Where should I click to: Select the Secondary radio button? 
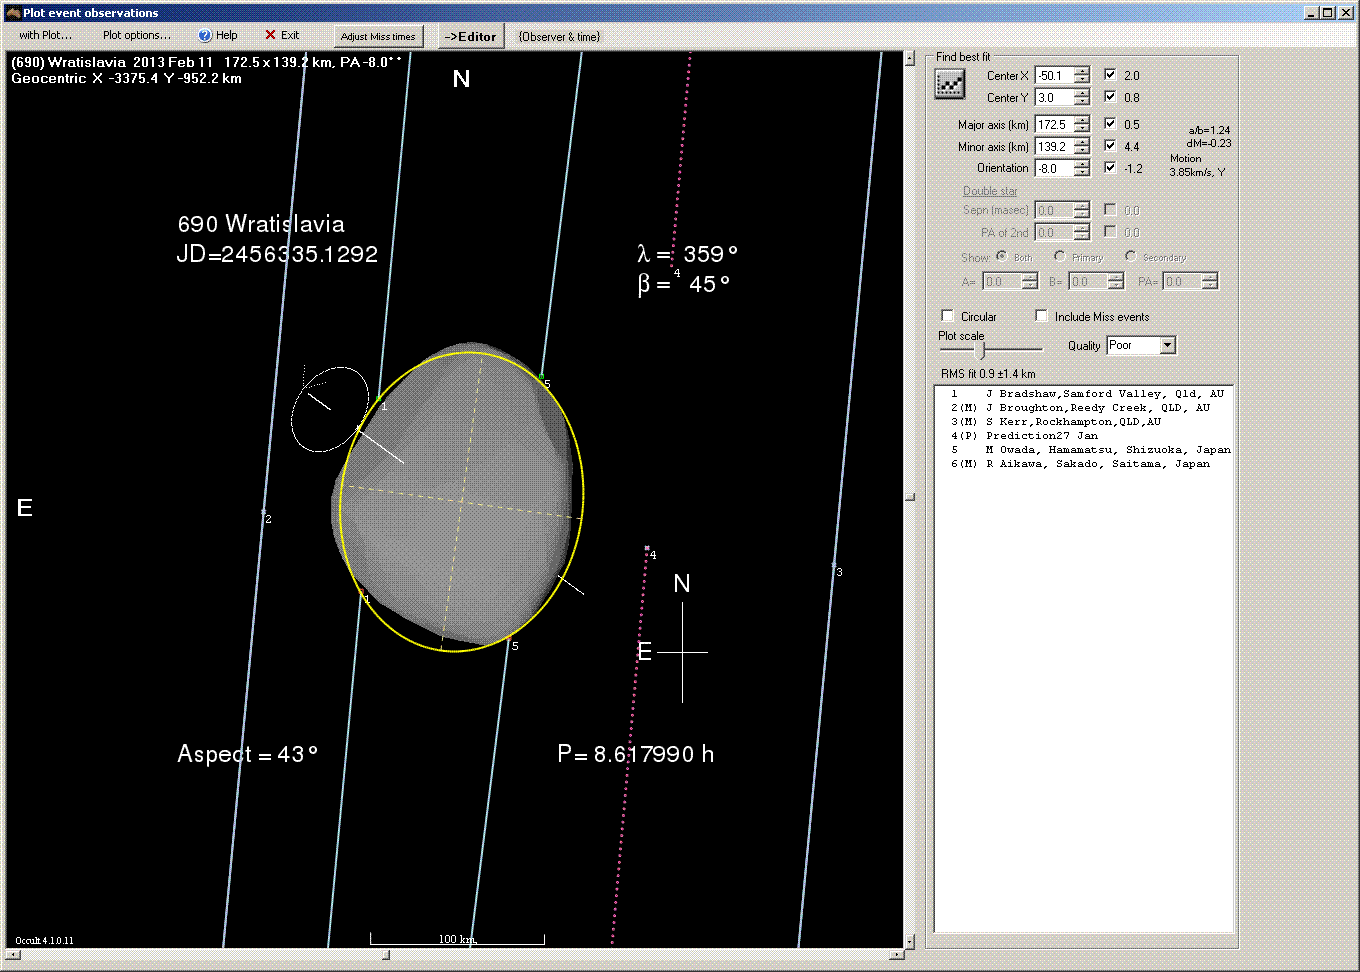click(1130, 256)
